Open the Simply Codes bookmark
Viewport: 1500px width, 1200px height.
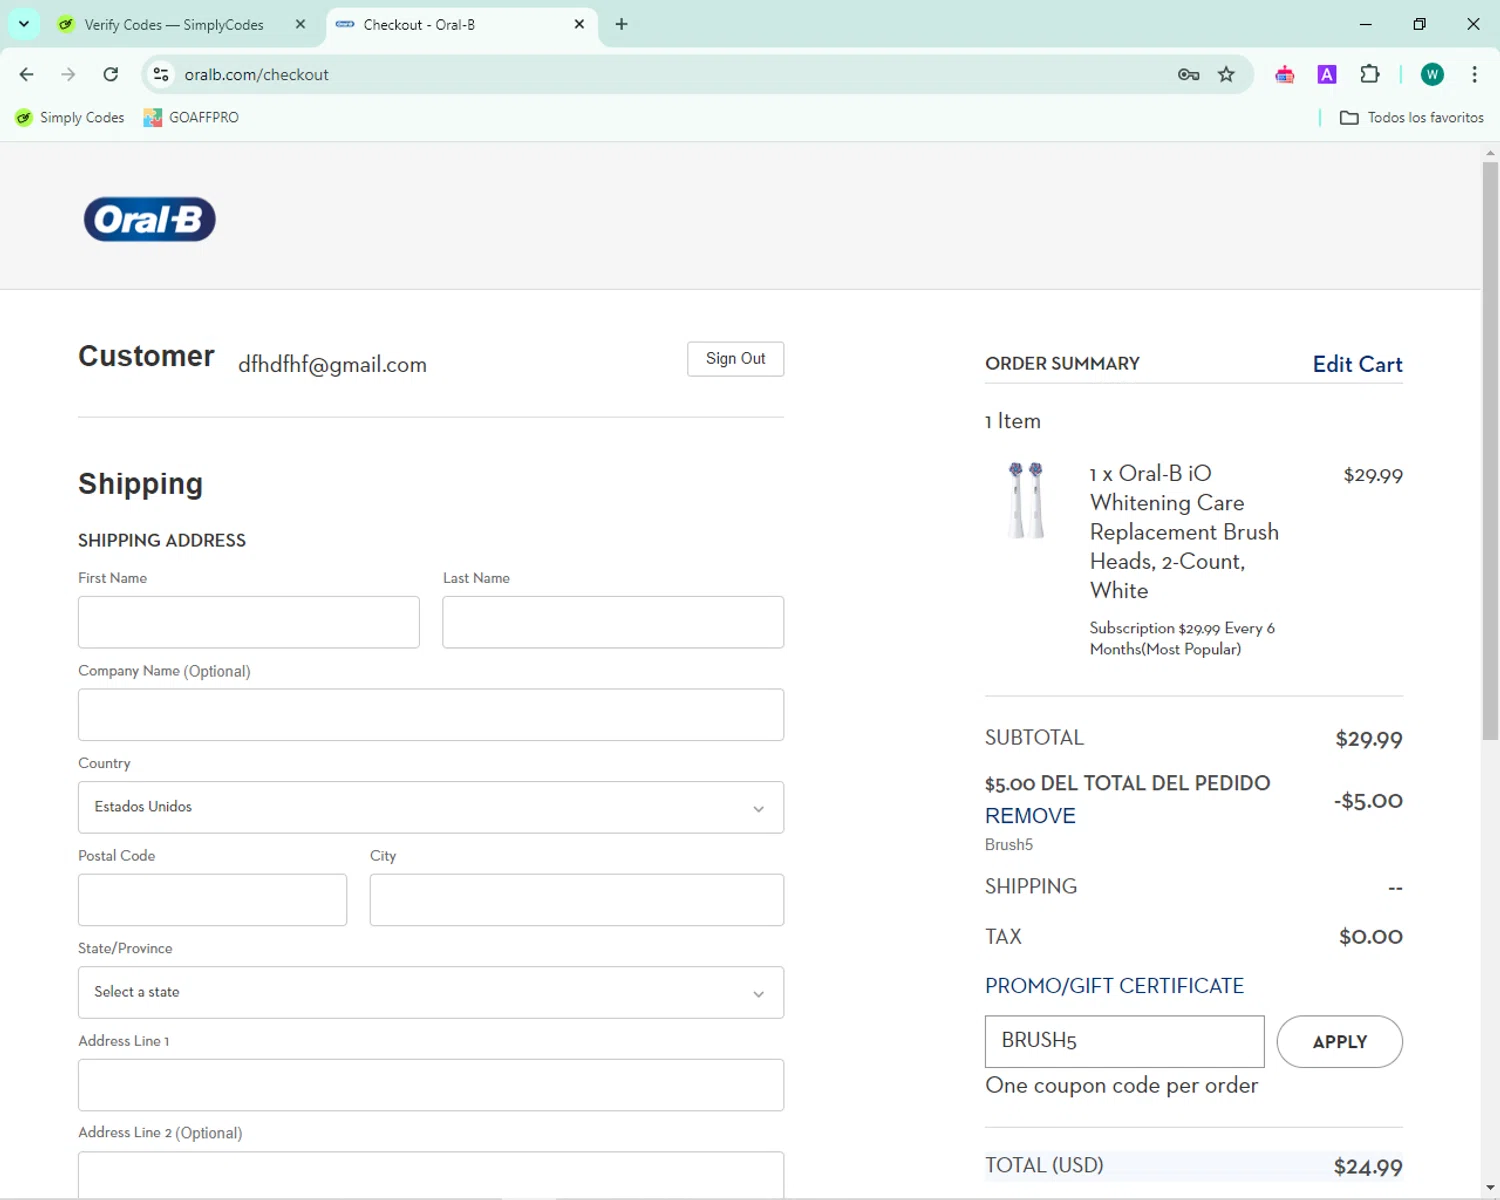[70, 118]
